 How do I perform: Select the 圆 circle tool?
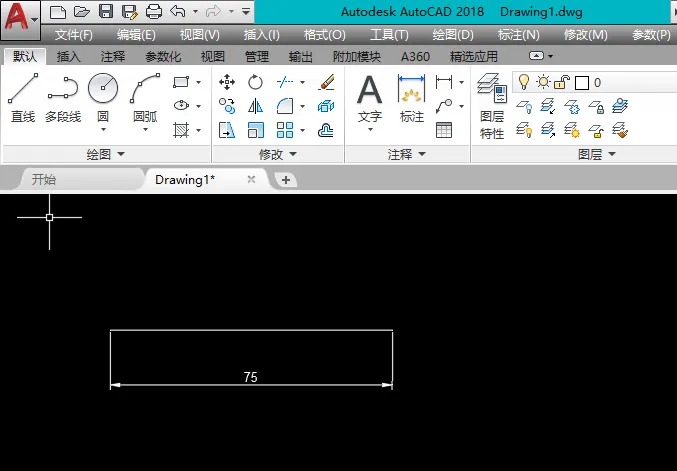103,96
